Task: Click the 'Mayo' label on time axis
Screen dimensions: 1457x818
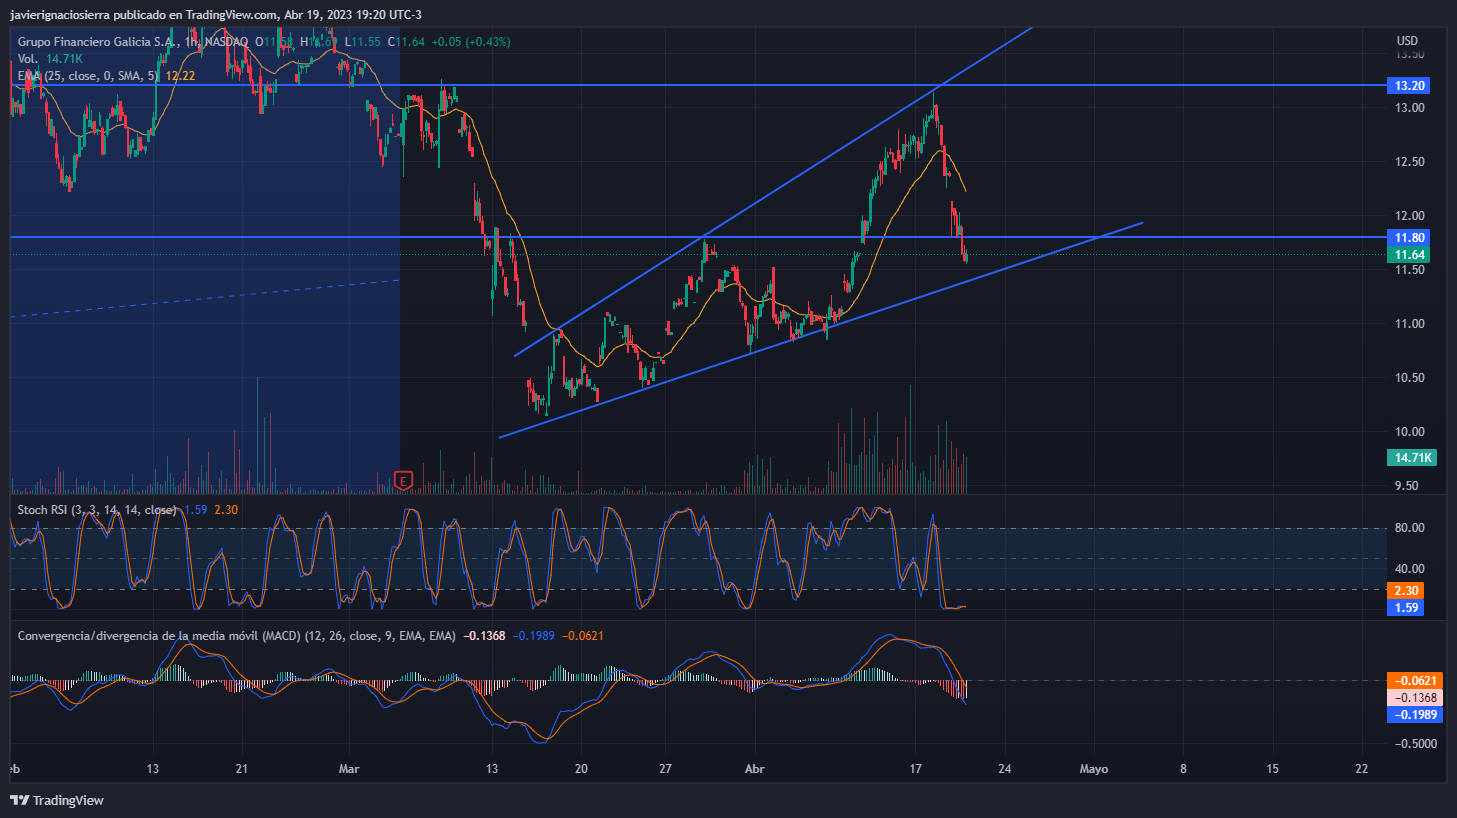Action: pyautogui.click(x=1093, y=769)
